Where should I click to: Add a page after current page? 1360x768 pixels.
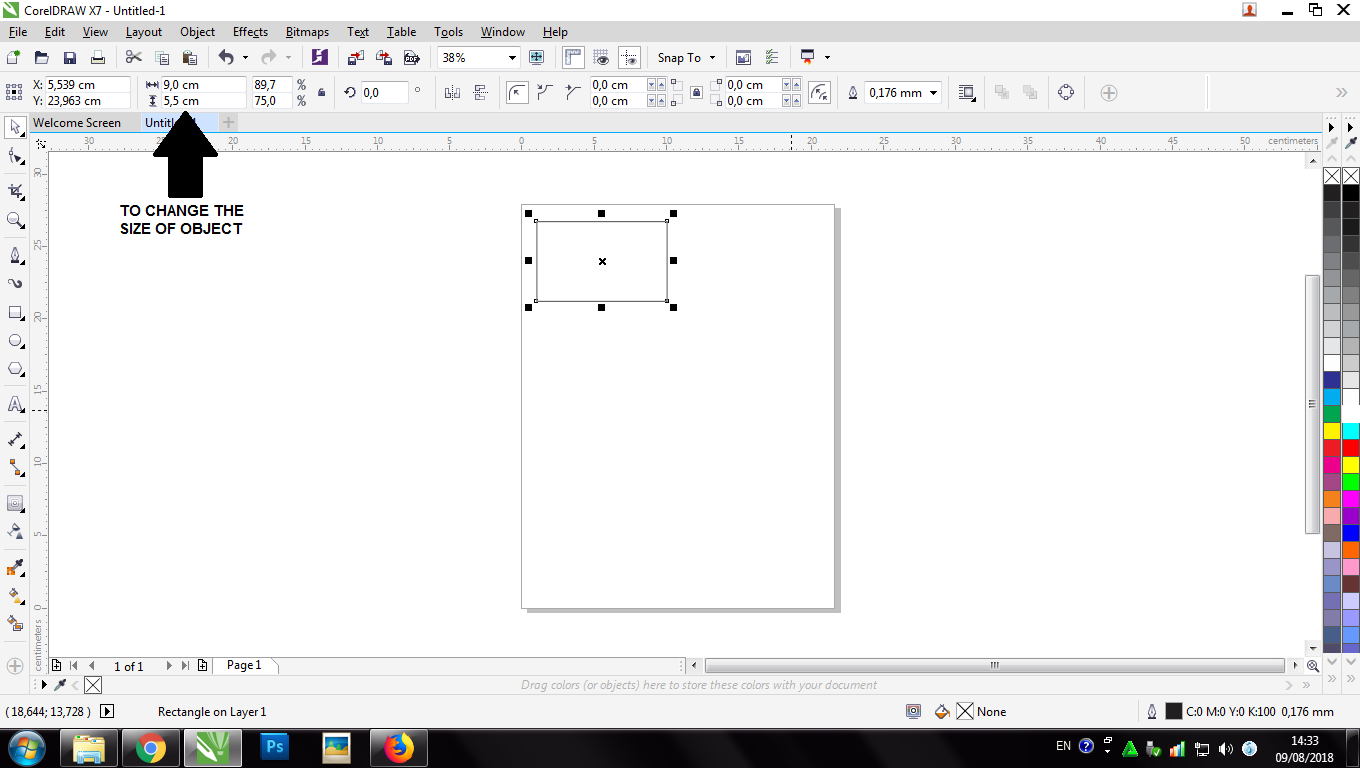tap(203, 666)
